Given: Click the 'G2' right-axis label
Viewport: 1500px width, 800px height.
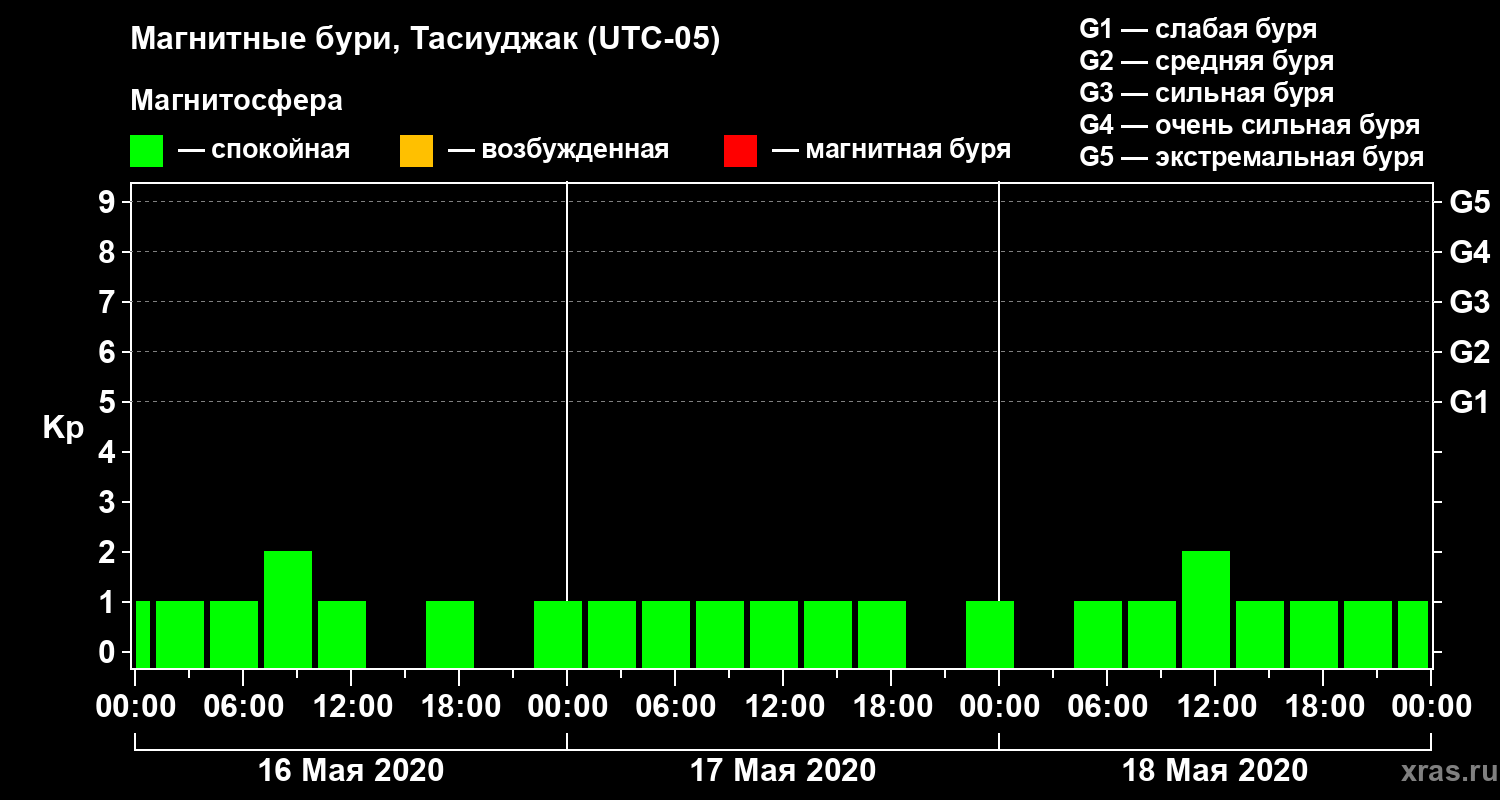Looking at the screenshot, I should coord(1470,352).
